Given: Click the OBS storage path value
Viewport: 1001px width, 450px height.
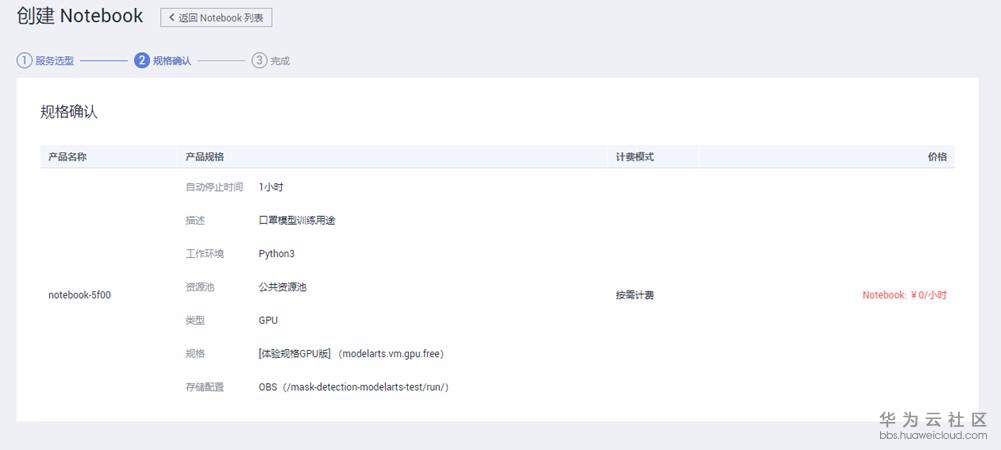Looking at the screenshot, I should coord(353,386).
